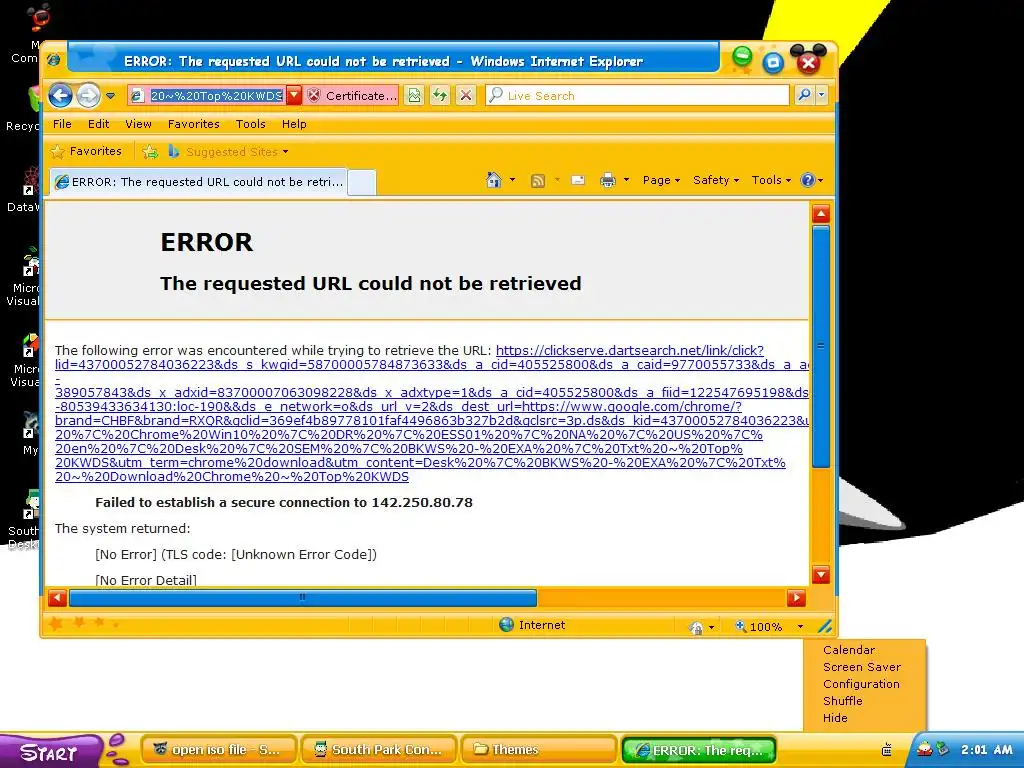Open the Safety command menu
Viewport: 1024px width, 768px height.
(716, 180)
